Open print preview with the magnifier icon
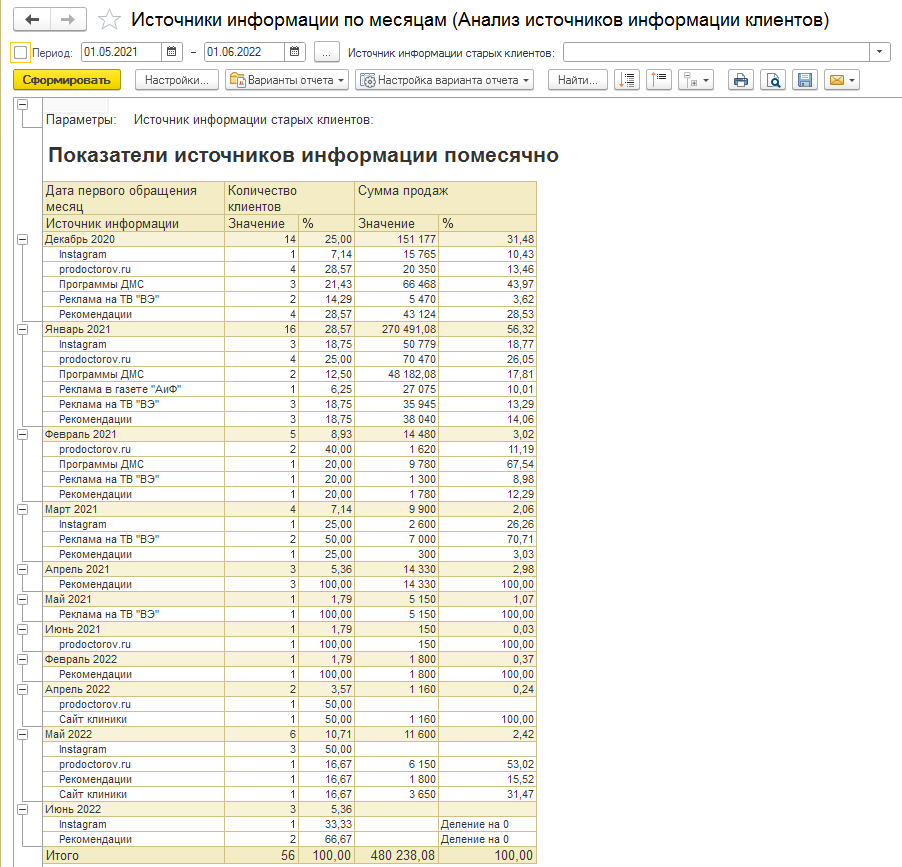 pyautogui.click(x=773, y=80)
